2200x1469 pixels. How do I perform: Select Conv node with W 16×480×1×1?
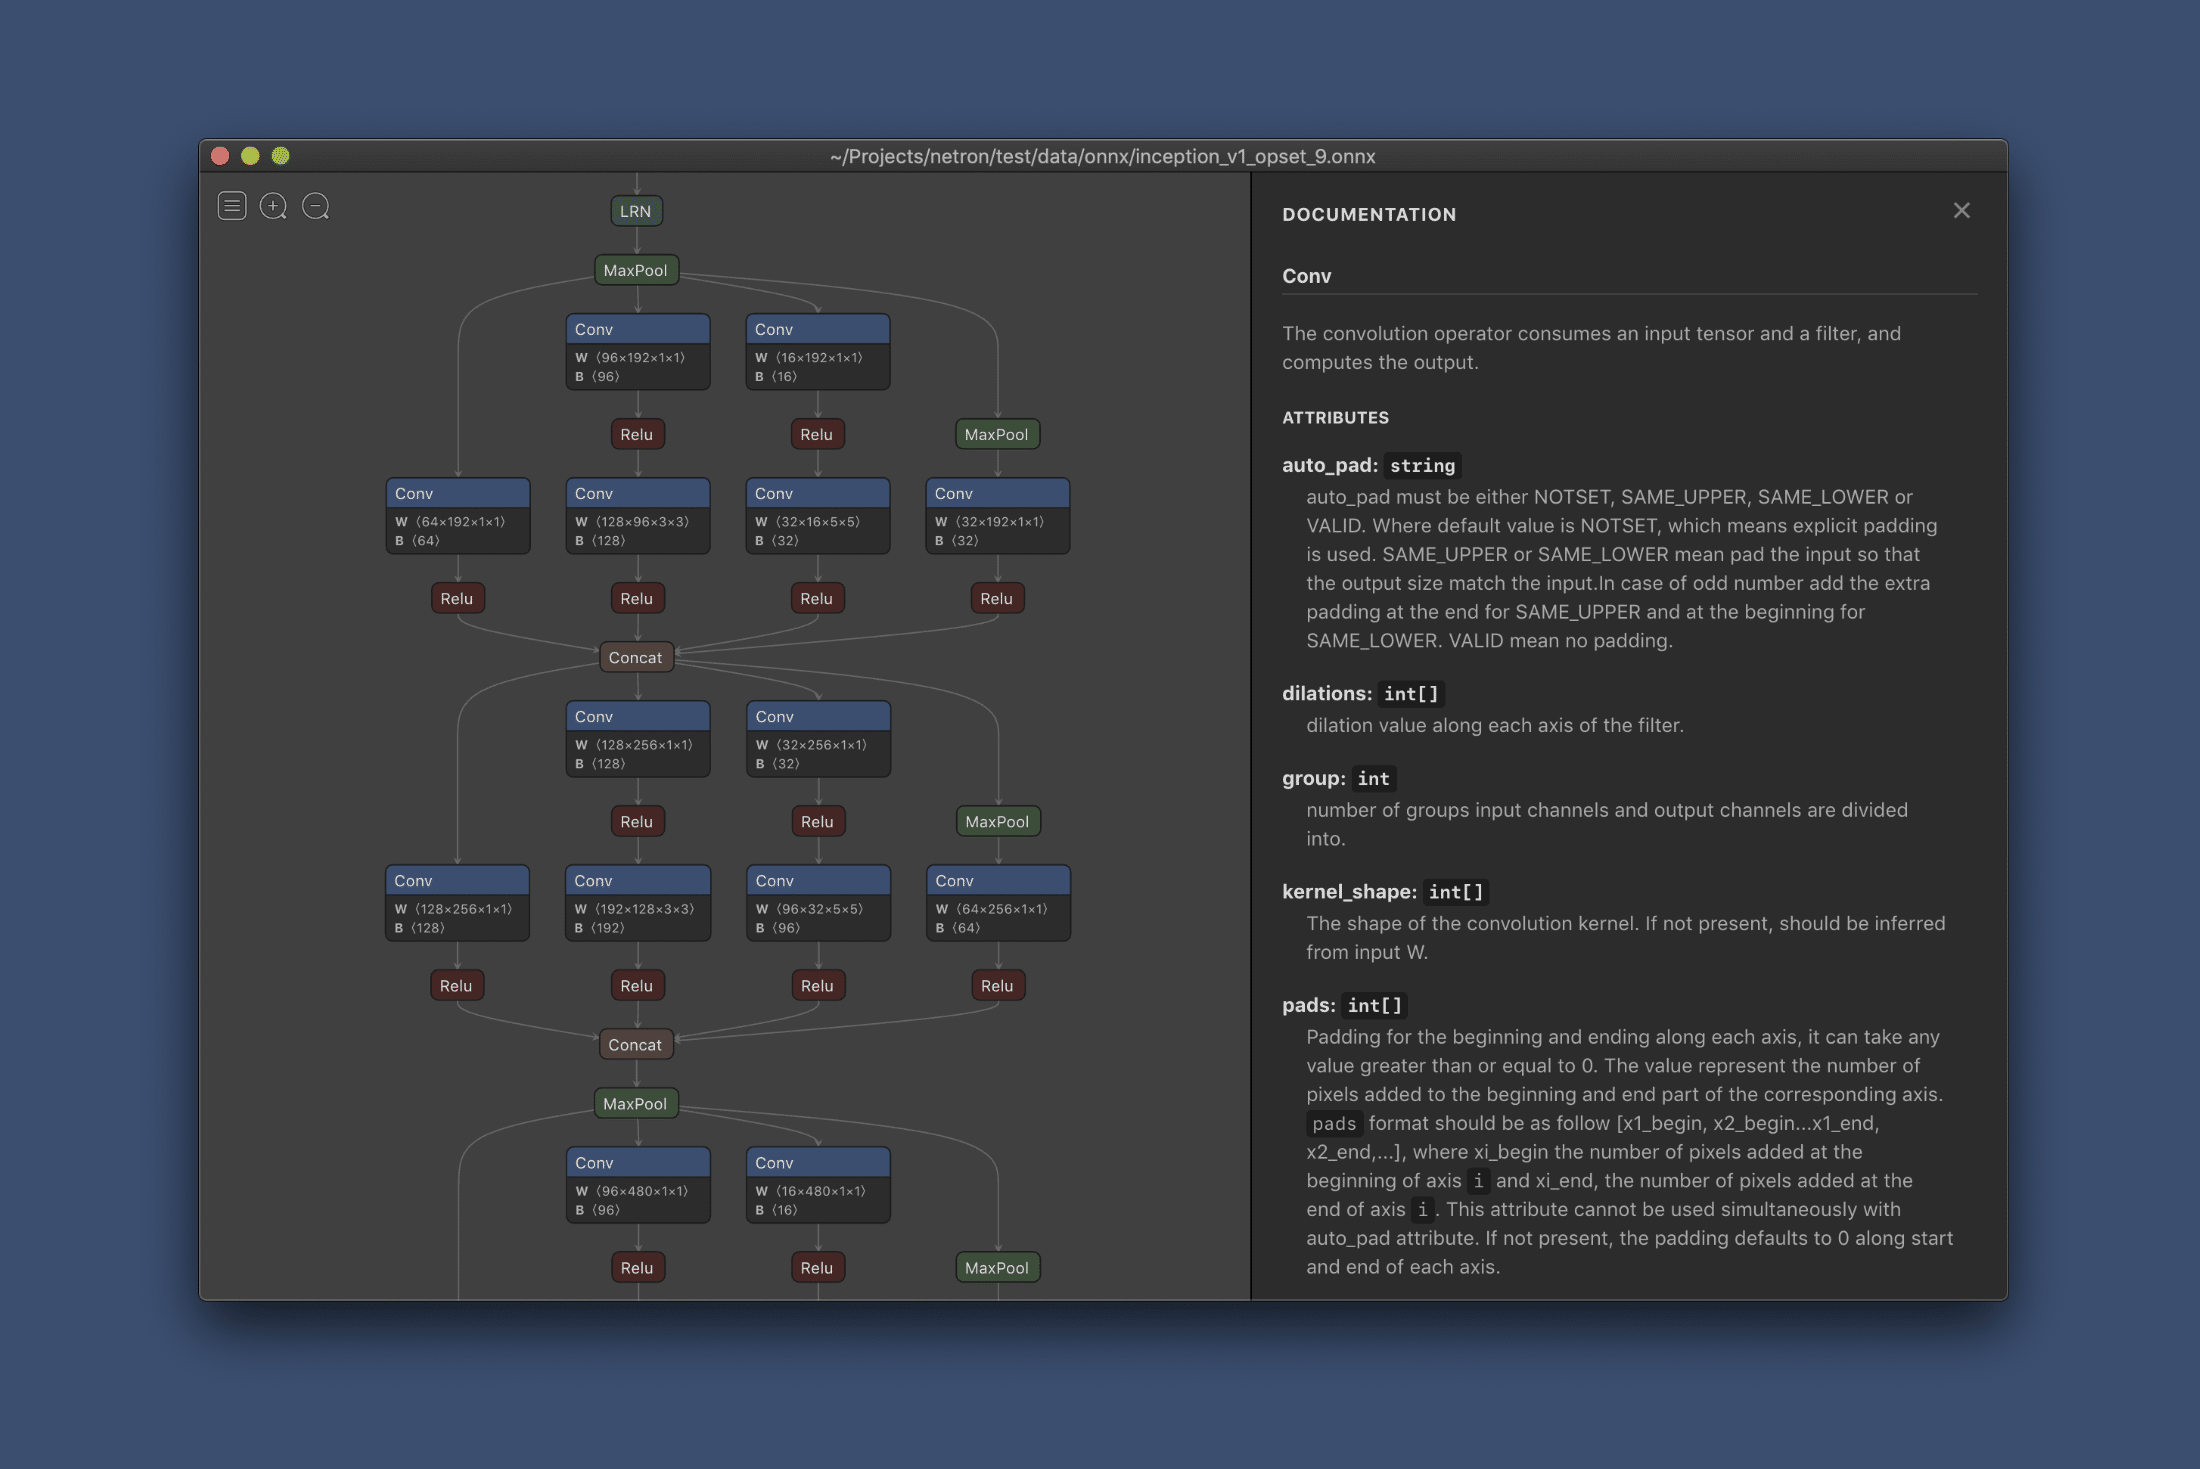818,1185
